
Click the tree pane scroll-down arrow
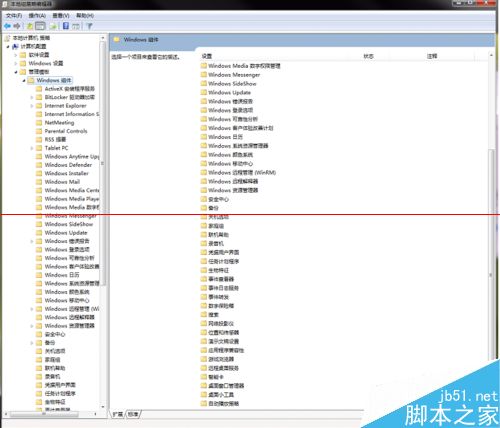point(103,407)
